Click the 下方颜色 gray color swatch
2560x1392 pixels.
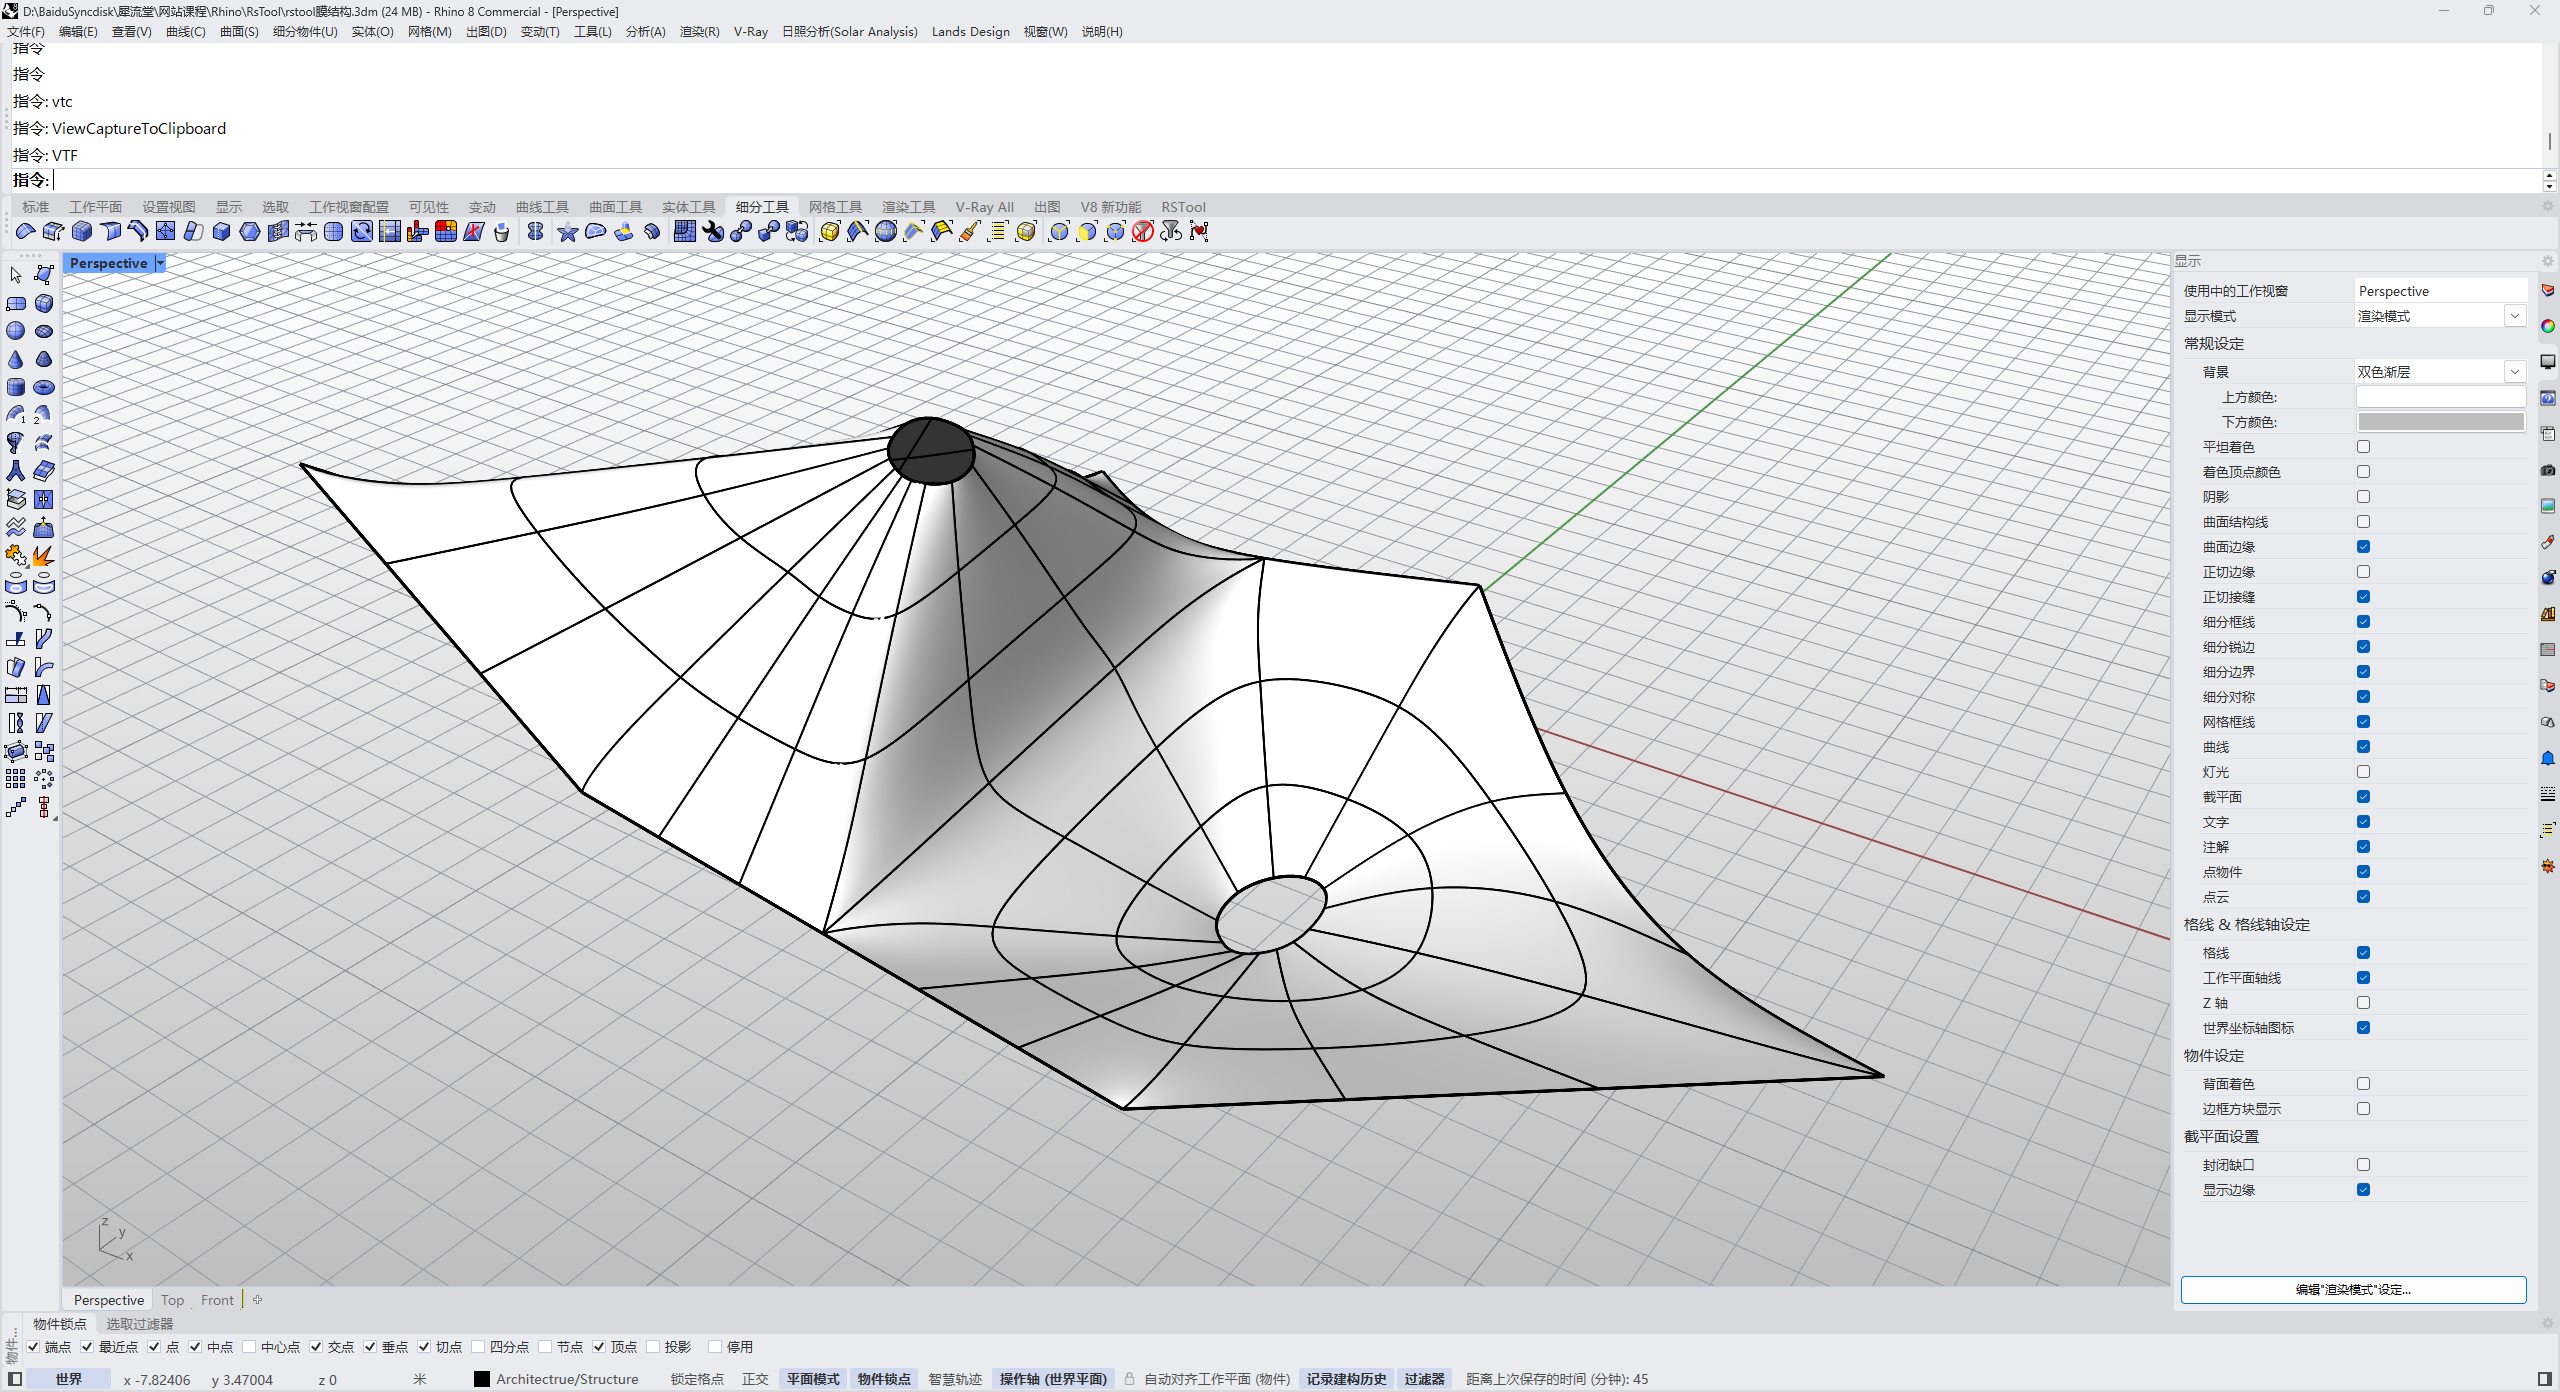pyautogui.click(x=2440, y=422)
